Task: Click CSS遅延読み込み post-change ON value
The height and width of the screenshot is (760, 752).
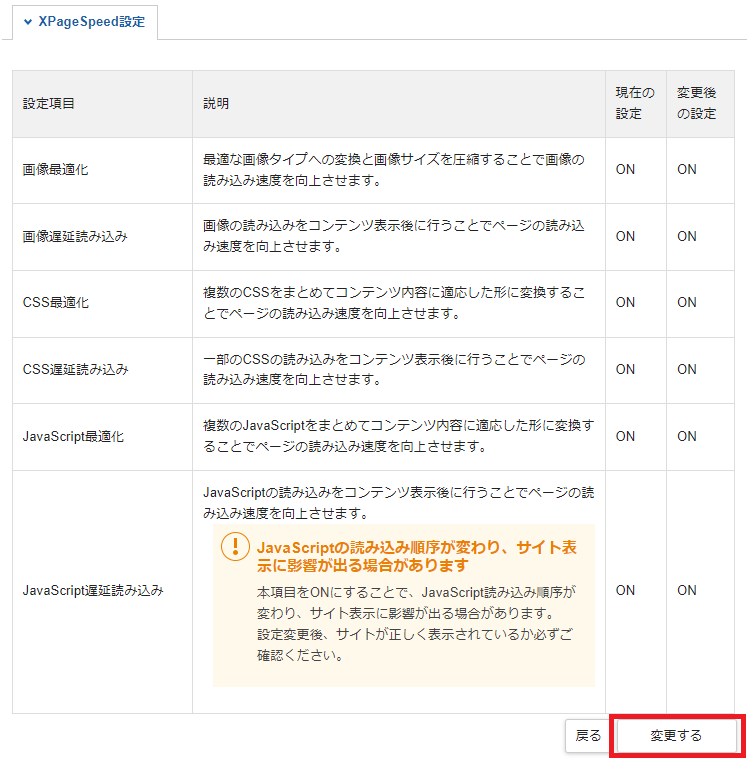Action: tap(687, 369)
